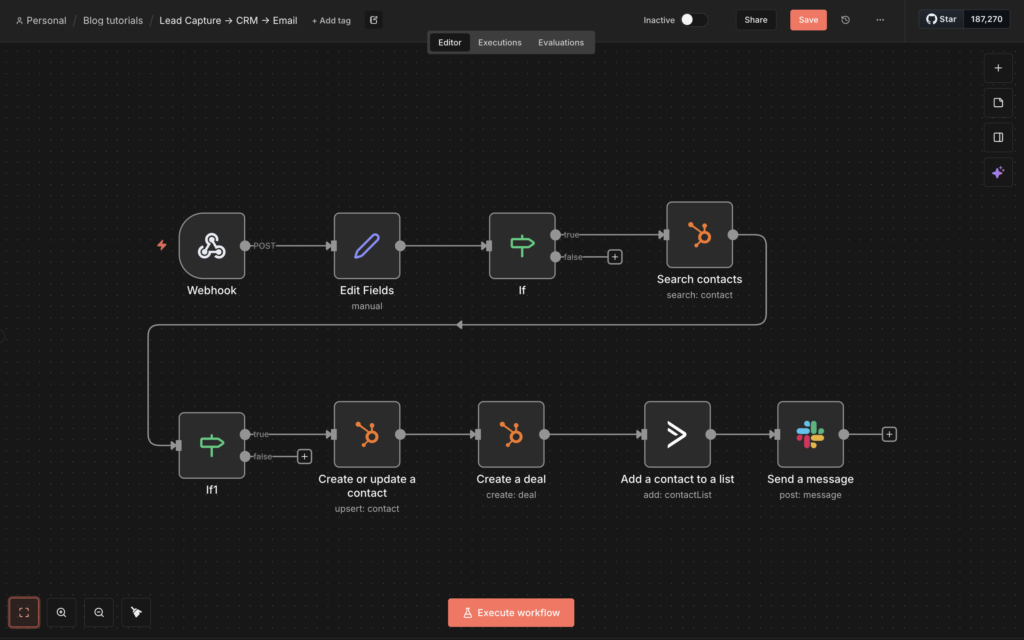
Task: Click the 'manual' label under Edit Fields
Action: 367,306
